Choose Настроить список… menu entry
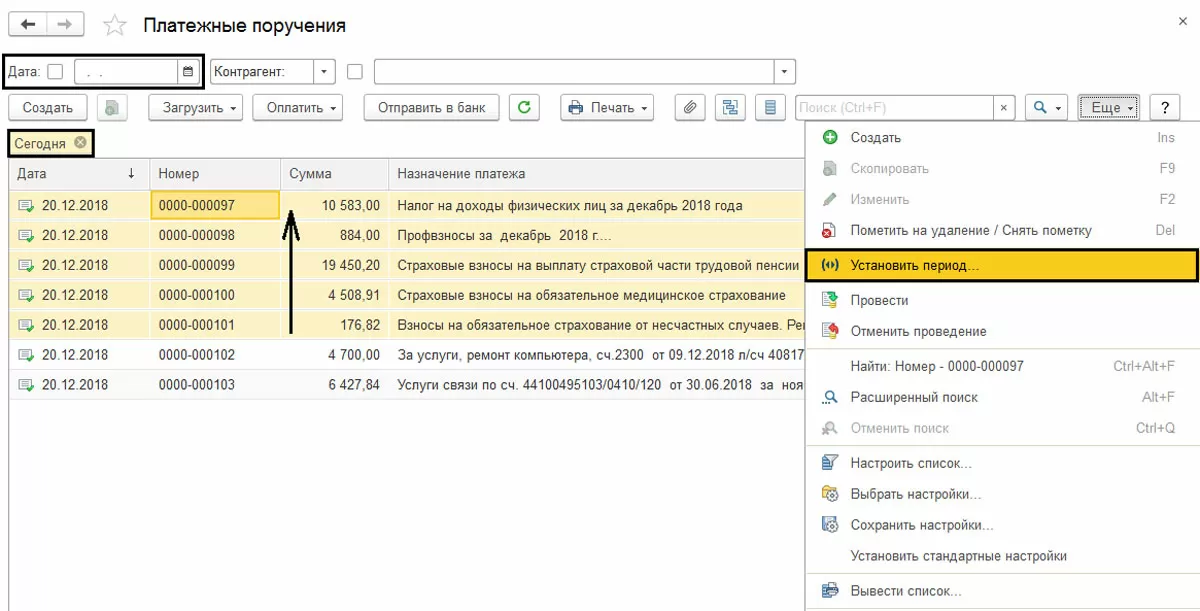Image resolution: width=1200 pixels, height=611 pixels. click(1002, 463)
